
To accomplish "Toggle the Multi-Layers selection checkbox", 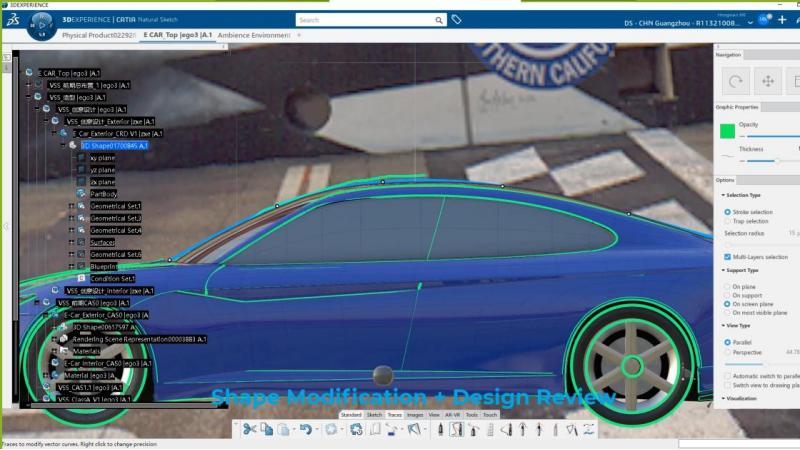I will click(x=727, y=257).
